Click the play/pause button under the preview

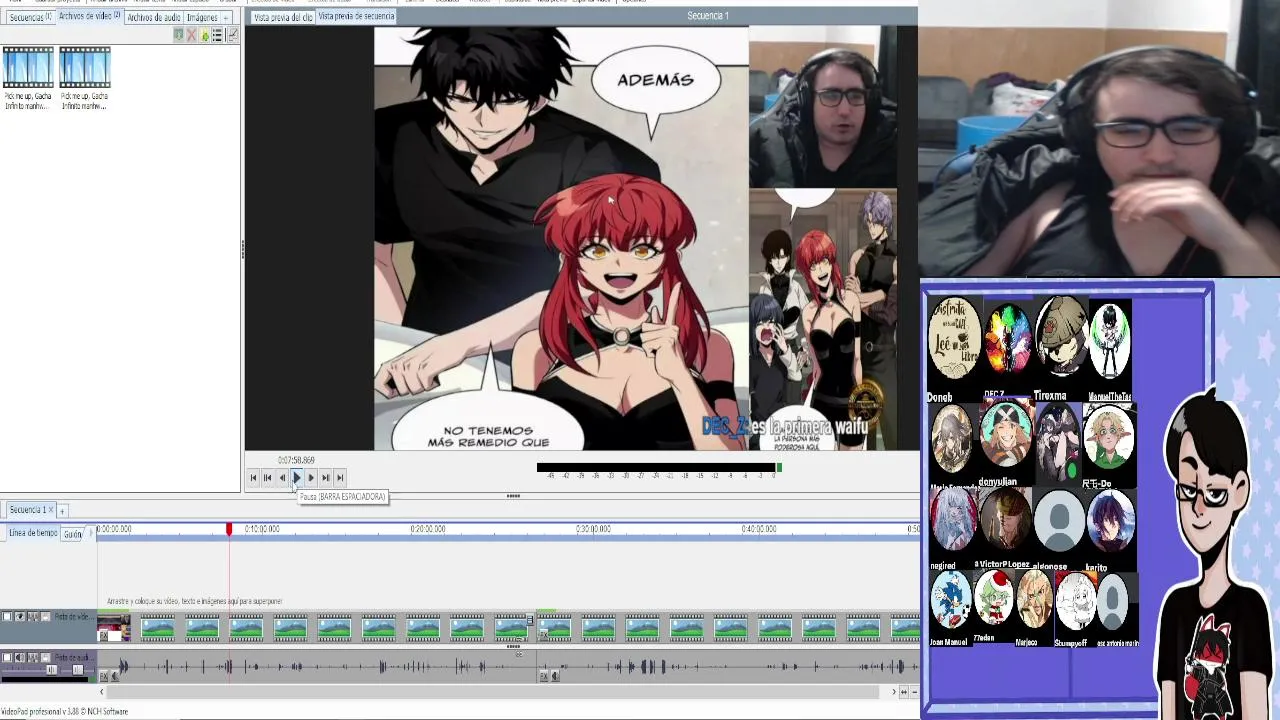(296, 478)
